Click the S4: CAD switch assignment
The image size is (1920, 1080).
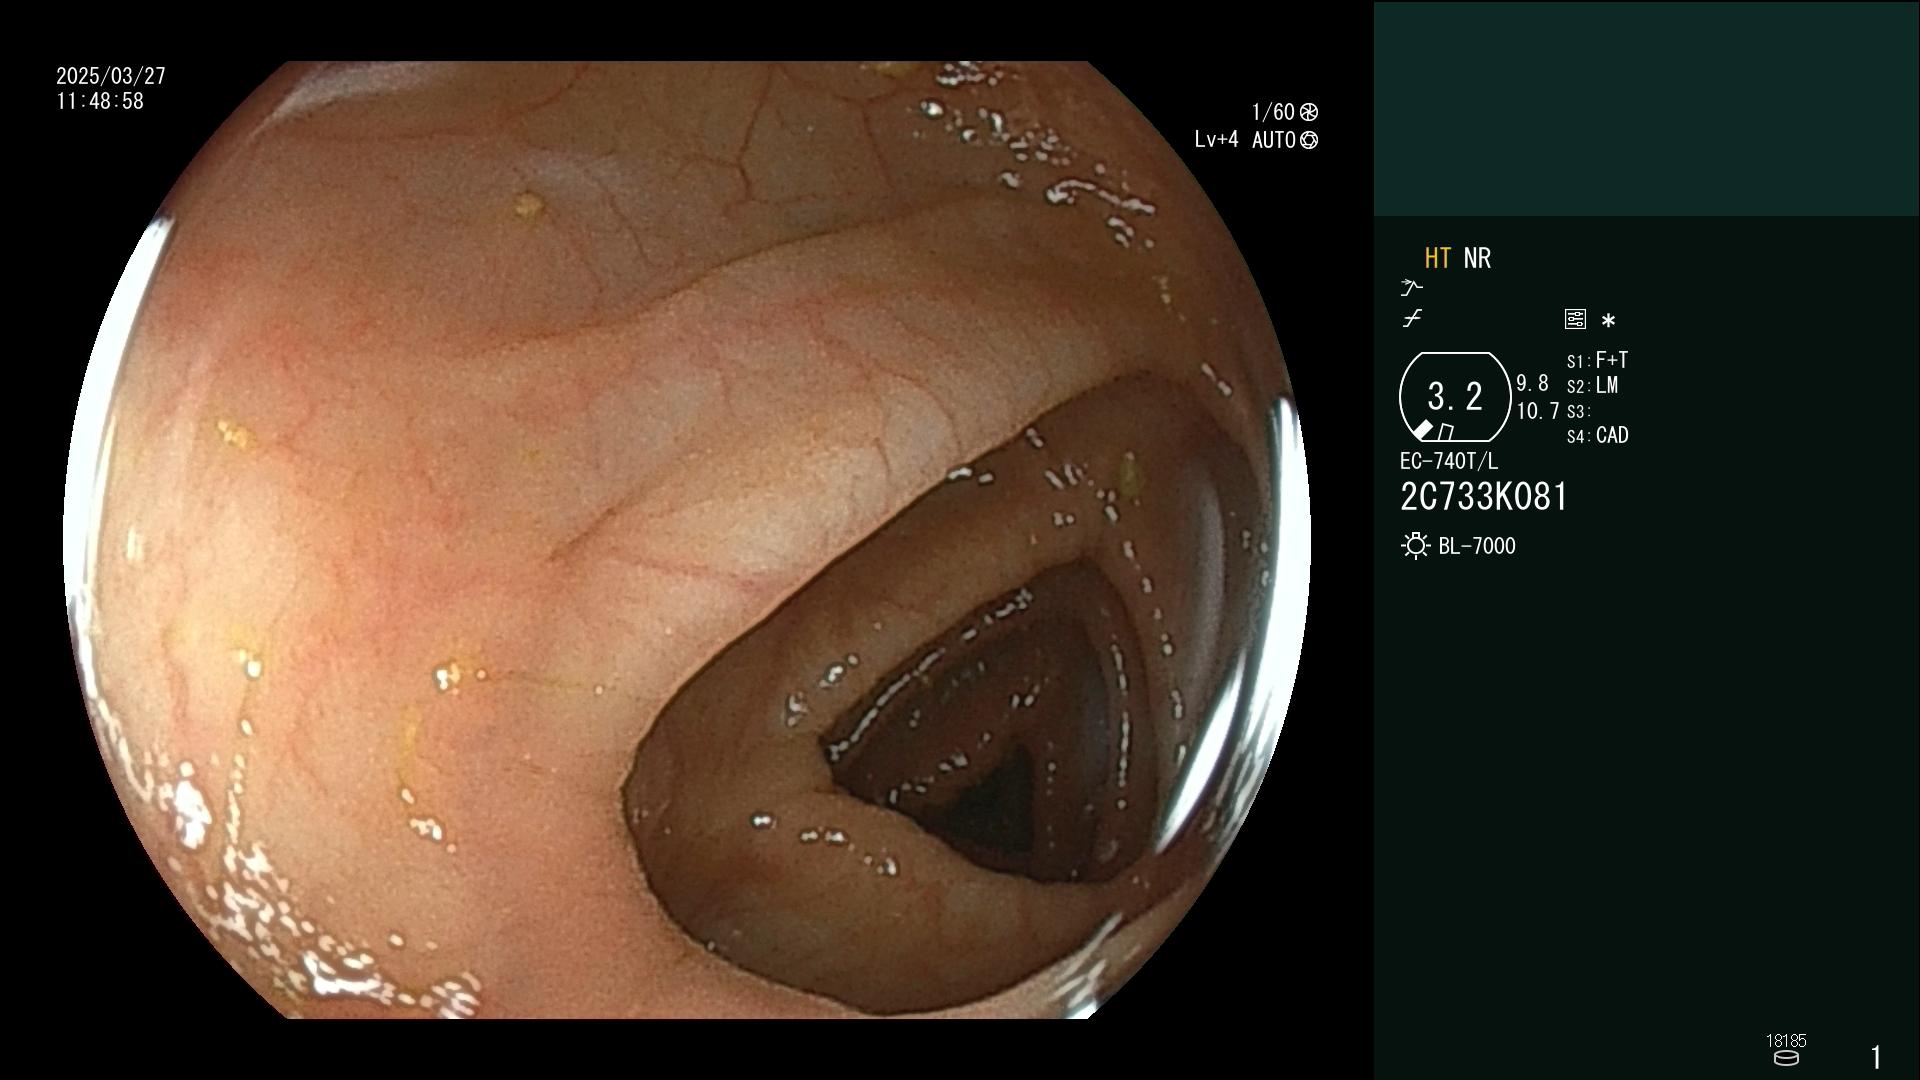point(1598,436)
